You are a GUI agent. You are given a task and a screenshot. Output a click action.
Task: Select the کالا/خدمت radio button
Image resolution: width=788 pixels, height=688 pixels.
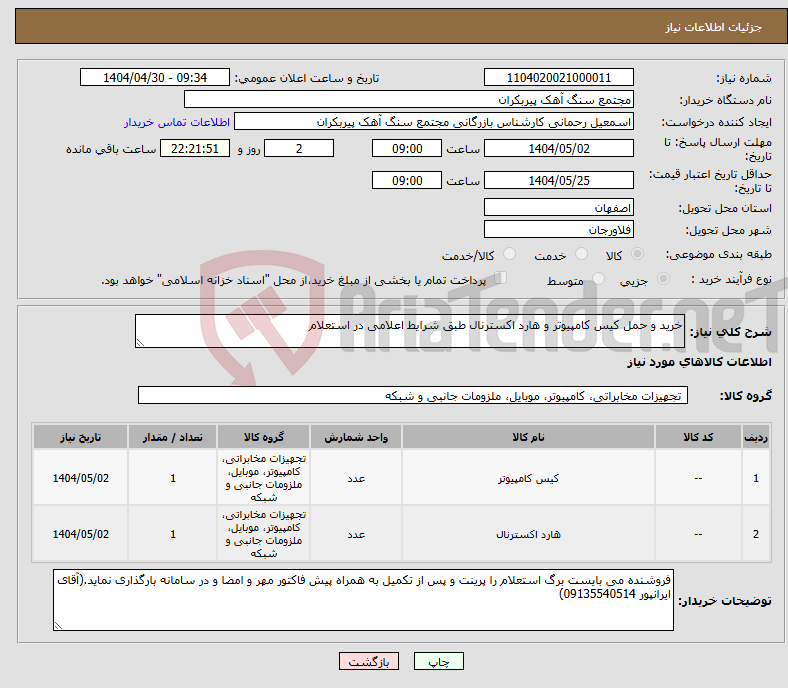pos(510,254)
